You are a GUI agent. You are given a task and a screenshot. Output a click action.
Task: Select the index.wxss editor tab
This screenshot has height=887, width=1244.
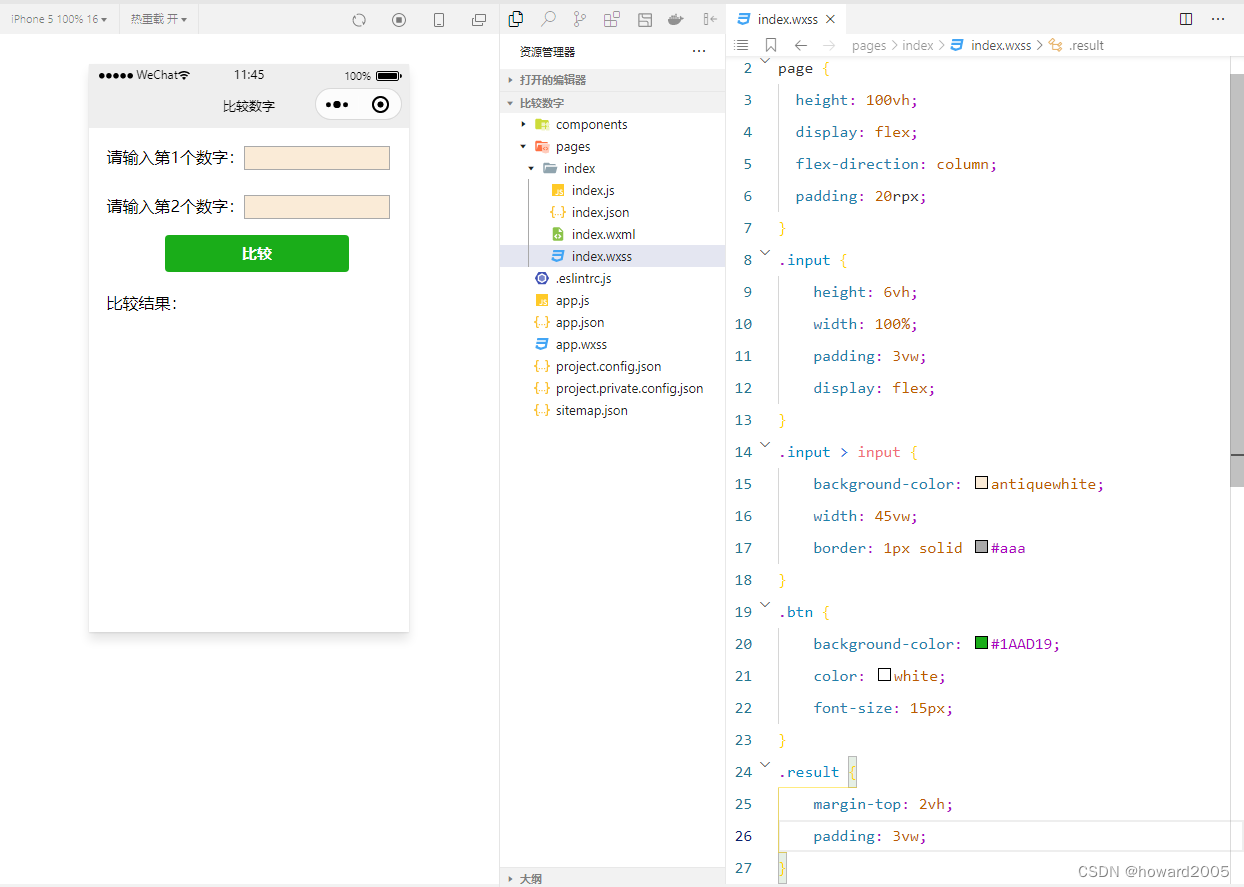pos(787,19)
